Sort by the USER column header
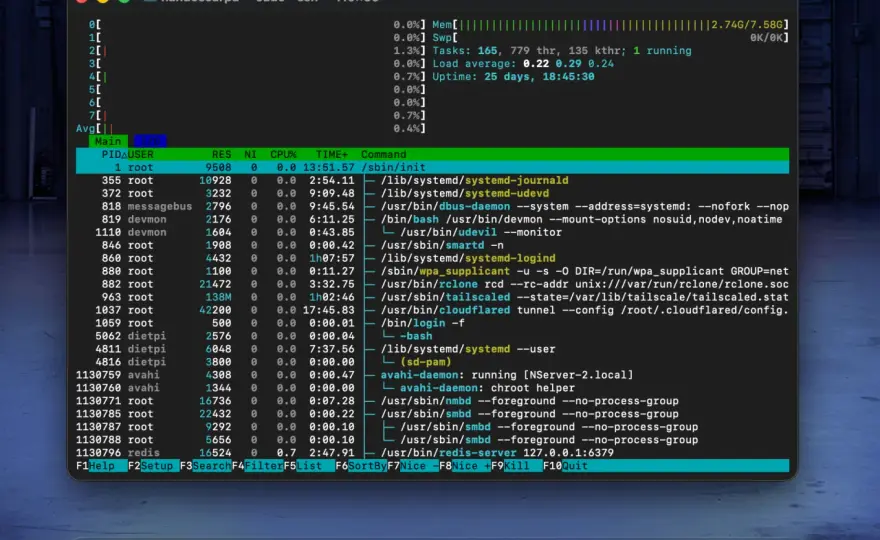The image size is (880, 540). pos(140,154)
